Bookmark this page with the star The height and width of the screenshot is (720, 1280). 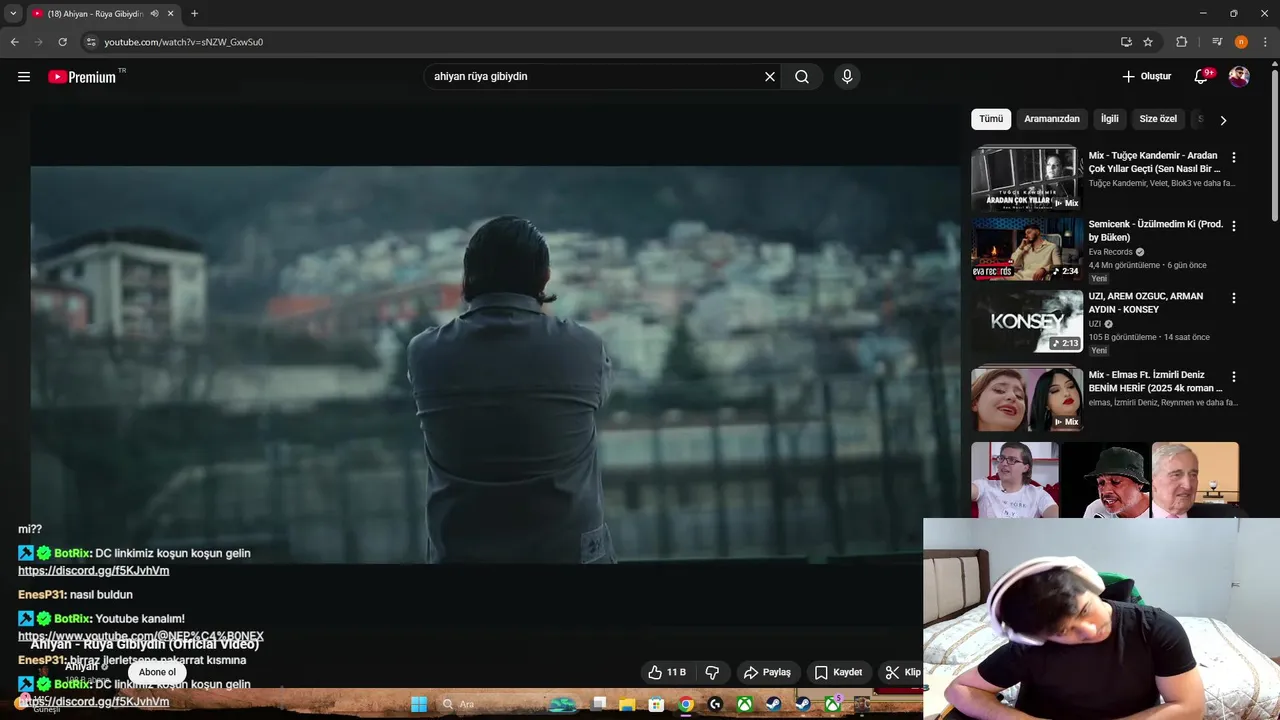(1148, 42)
